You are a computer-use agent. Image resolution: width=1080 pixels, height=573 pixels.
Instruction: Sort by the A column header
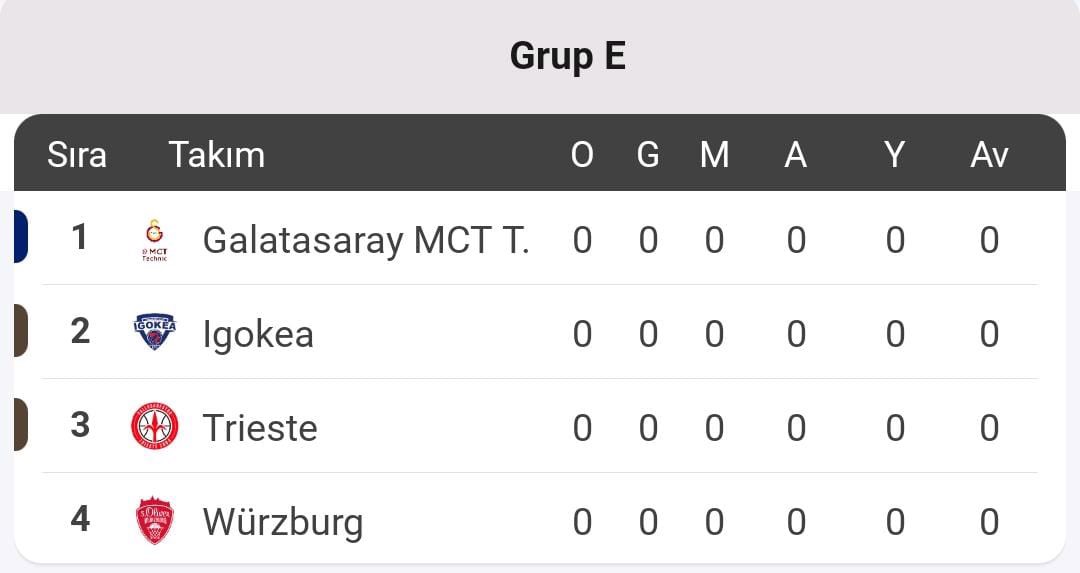(x=796, y=155)
